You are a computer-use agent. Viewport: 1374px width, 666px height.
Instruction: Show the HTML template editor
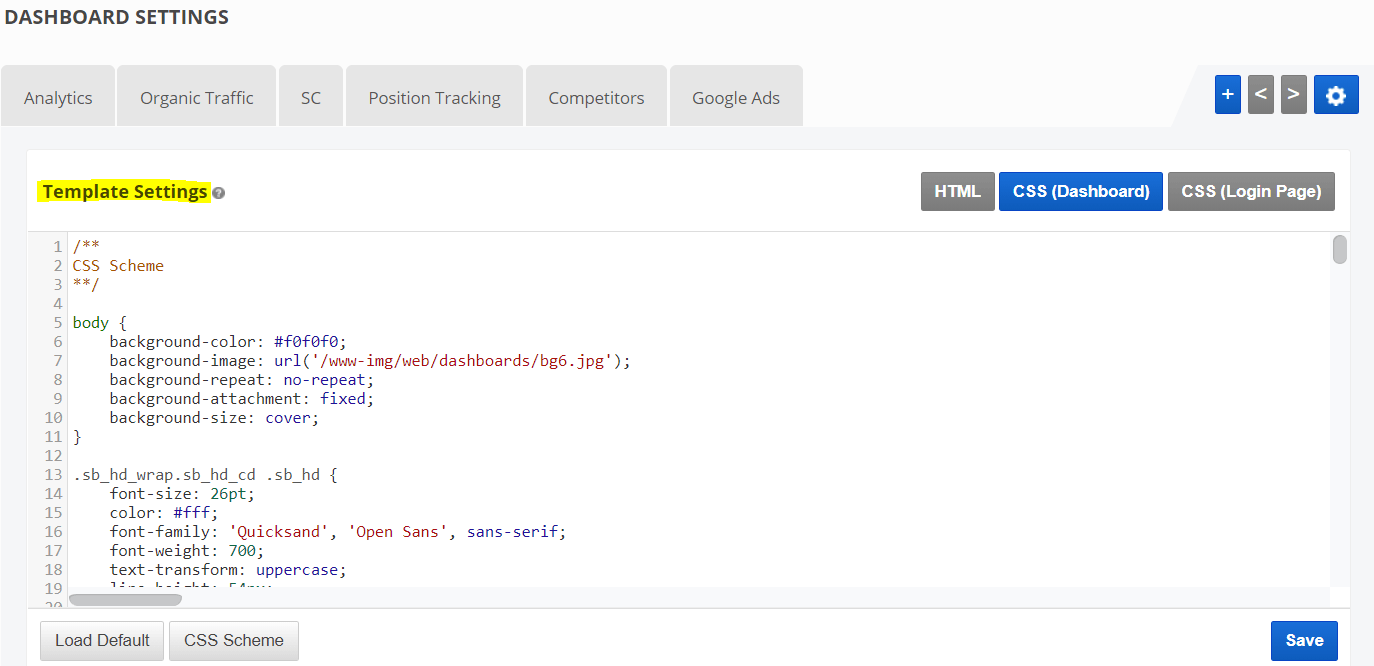click(957, 191)
